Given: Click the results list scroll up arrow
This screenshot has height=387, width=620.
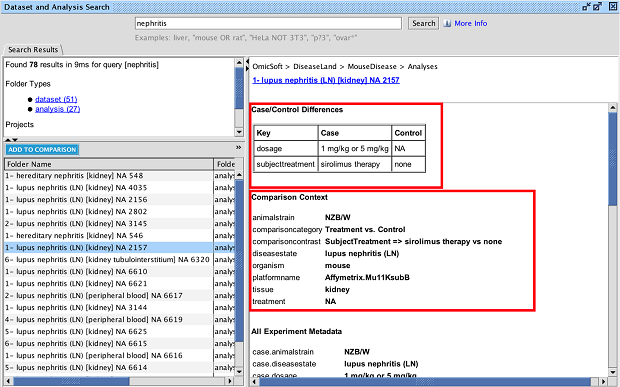Looking at the screenshot, I should 239,175.
